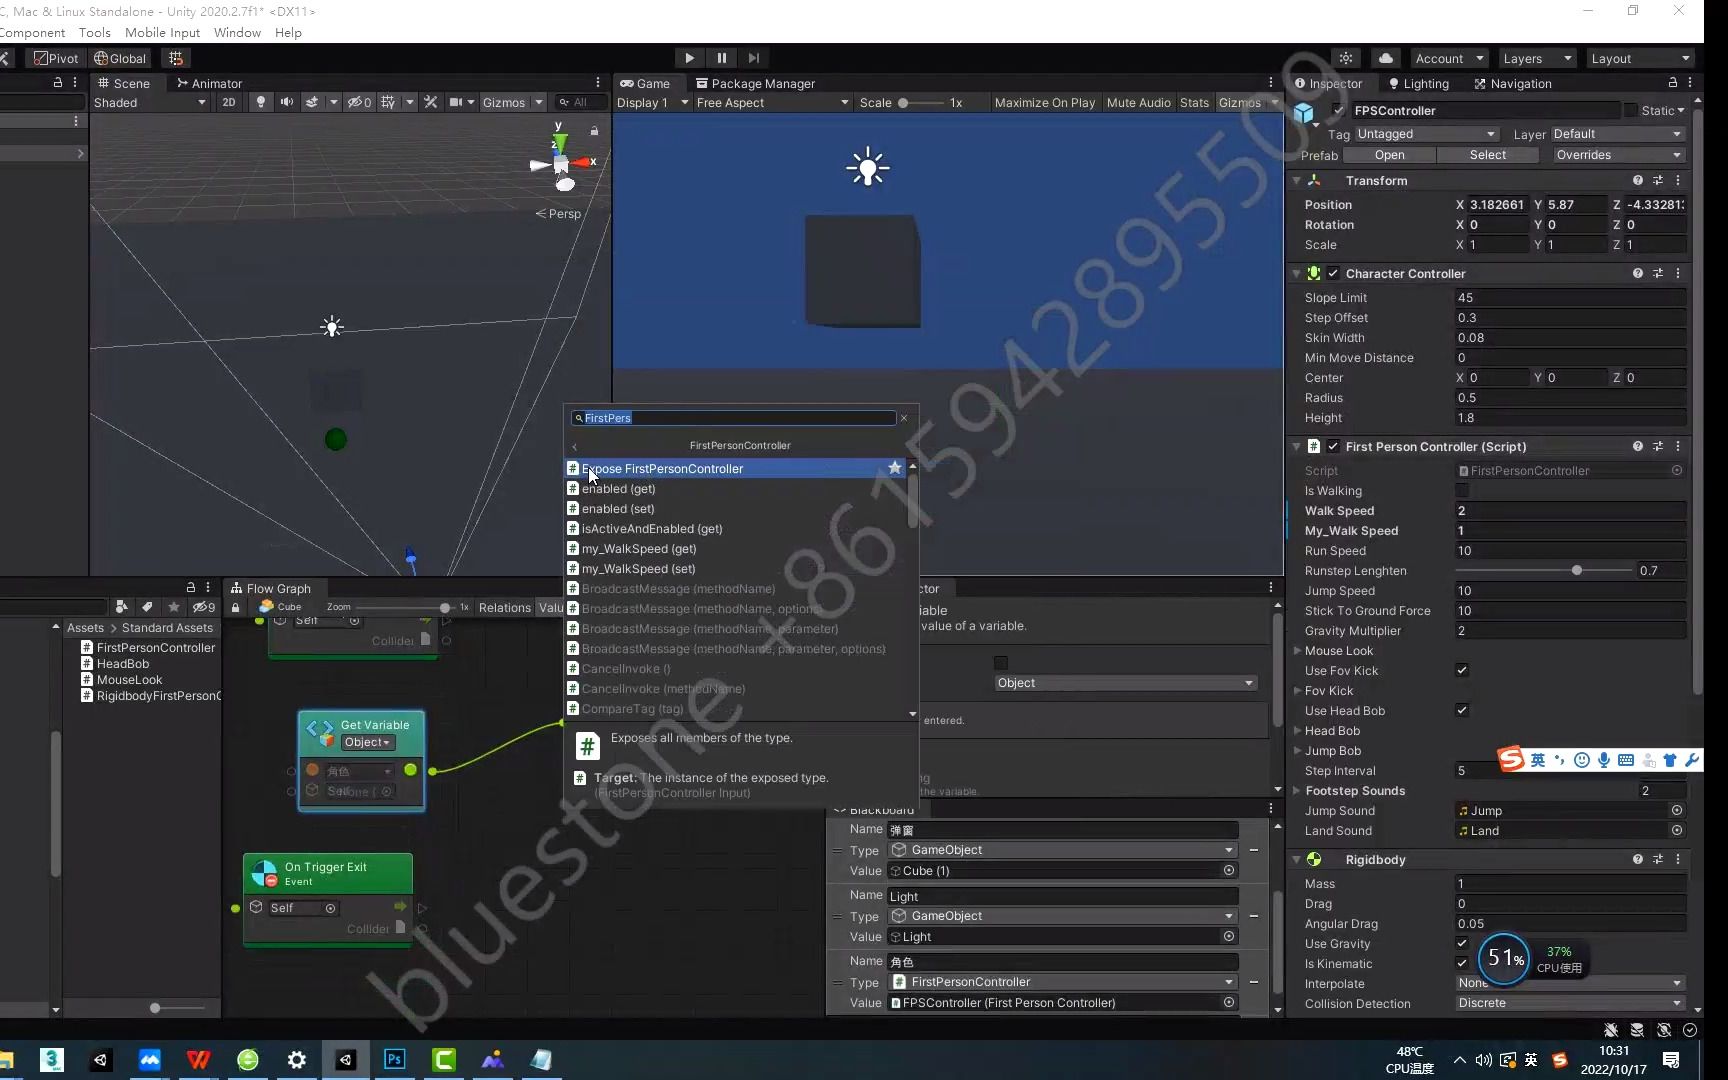The image size is (1728, 1080).
Task: Switch to the Package Manager tab
Action: pyautogui.click(x=757, y=84)
